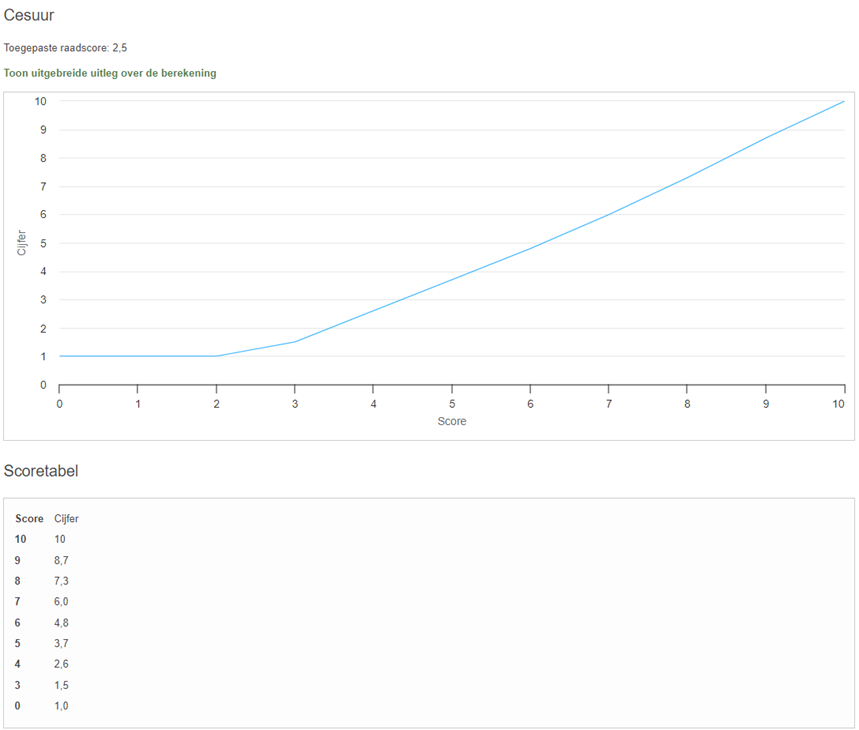Select the table cell with cijfer 2,6

point(61,664)
